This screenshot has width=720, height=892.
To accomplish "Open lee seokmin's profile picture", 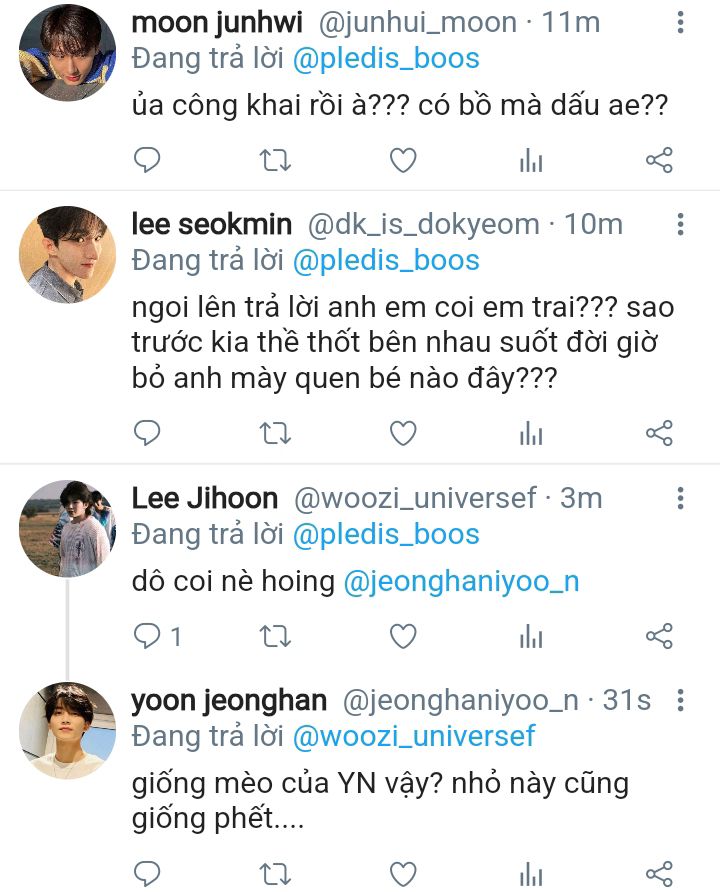I will coord(67,254).
